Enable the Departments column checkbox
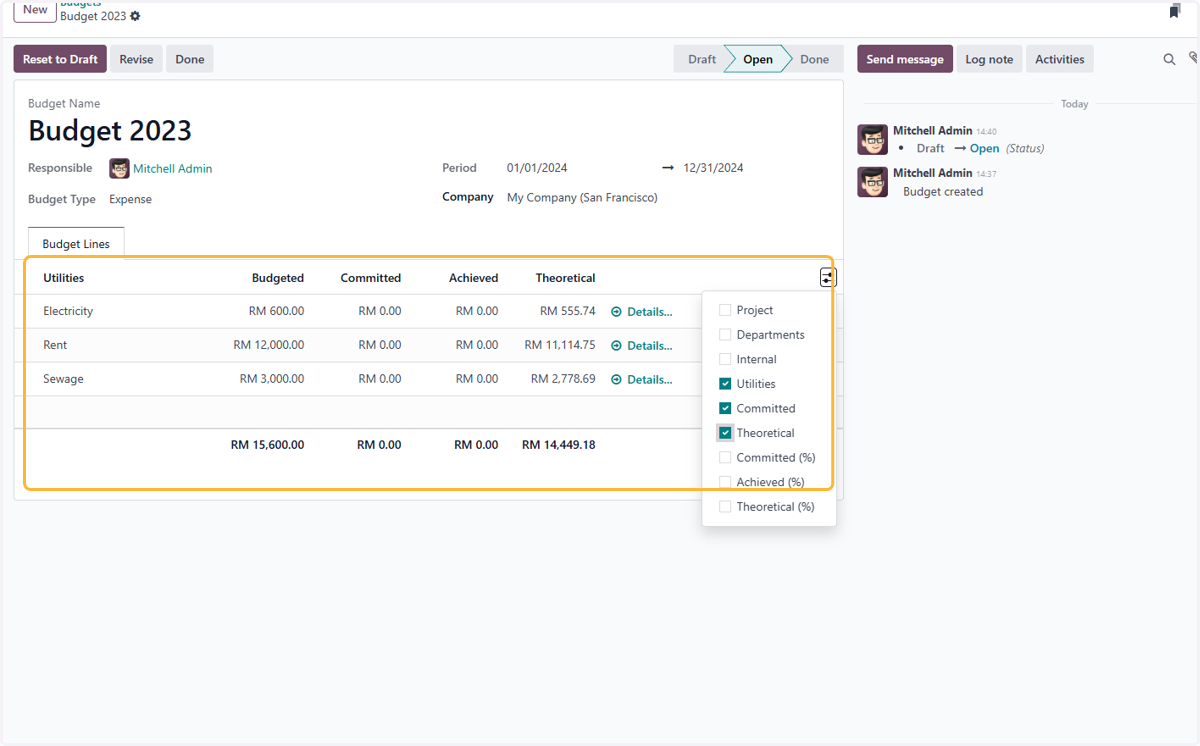This screenshot has width=1200, height=746. (x=725, y=335)
